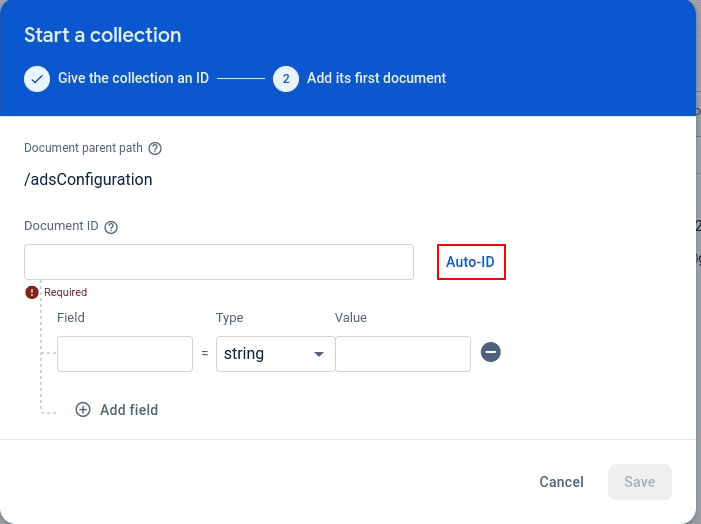Focus the Document ID text box
Image resolution: width=701 pixels, height=524 pixels.
click(x=219, y=262)
